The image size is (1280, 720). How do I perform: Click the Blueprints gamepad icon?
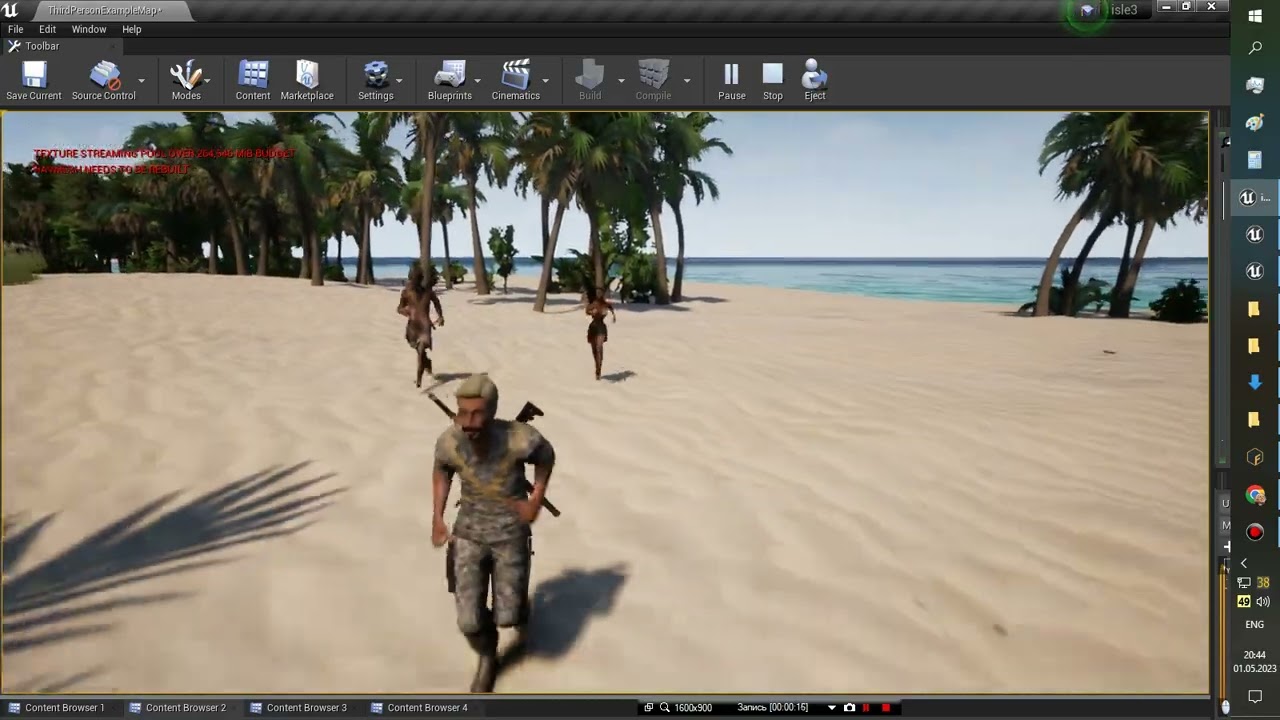click(450, 80)
